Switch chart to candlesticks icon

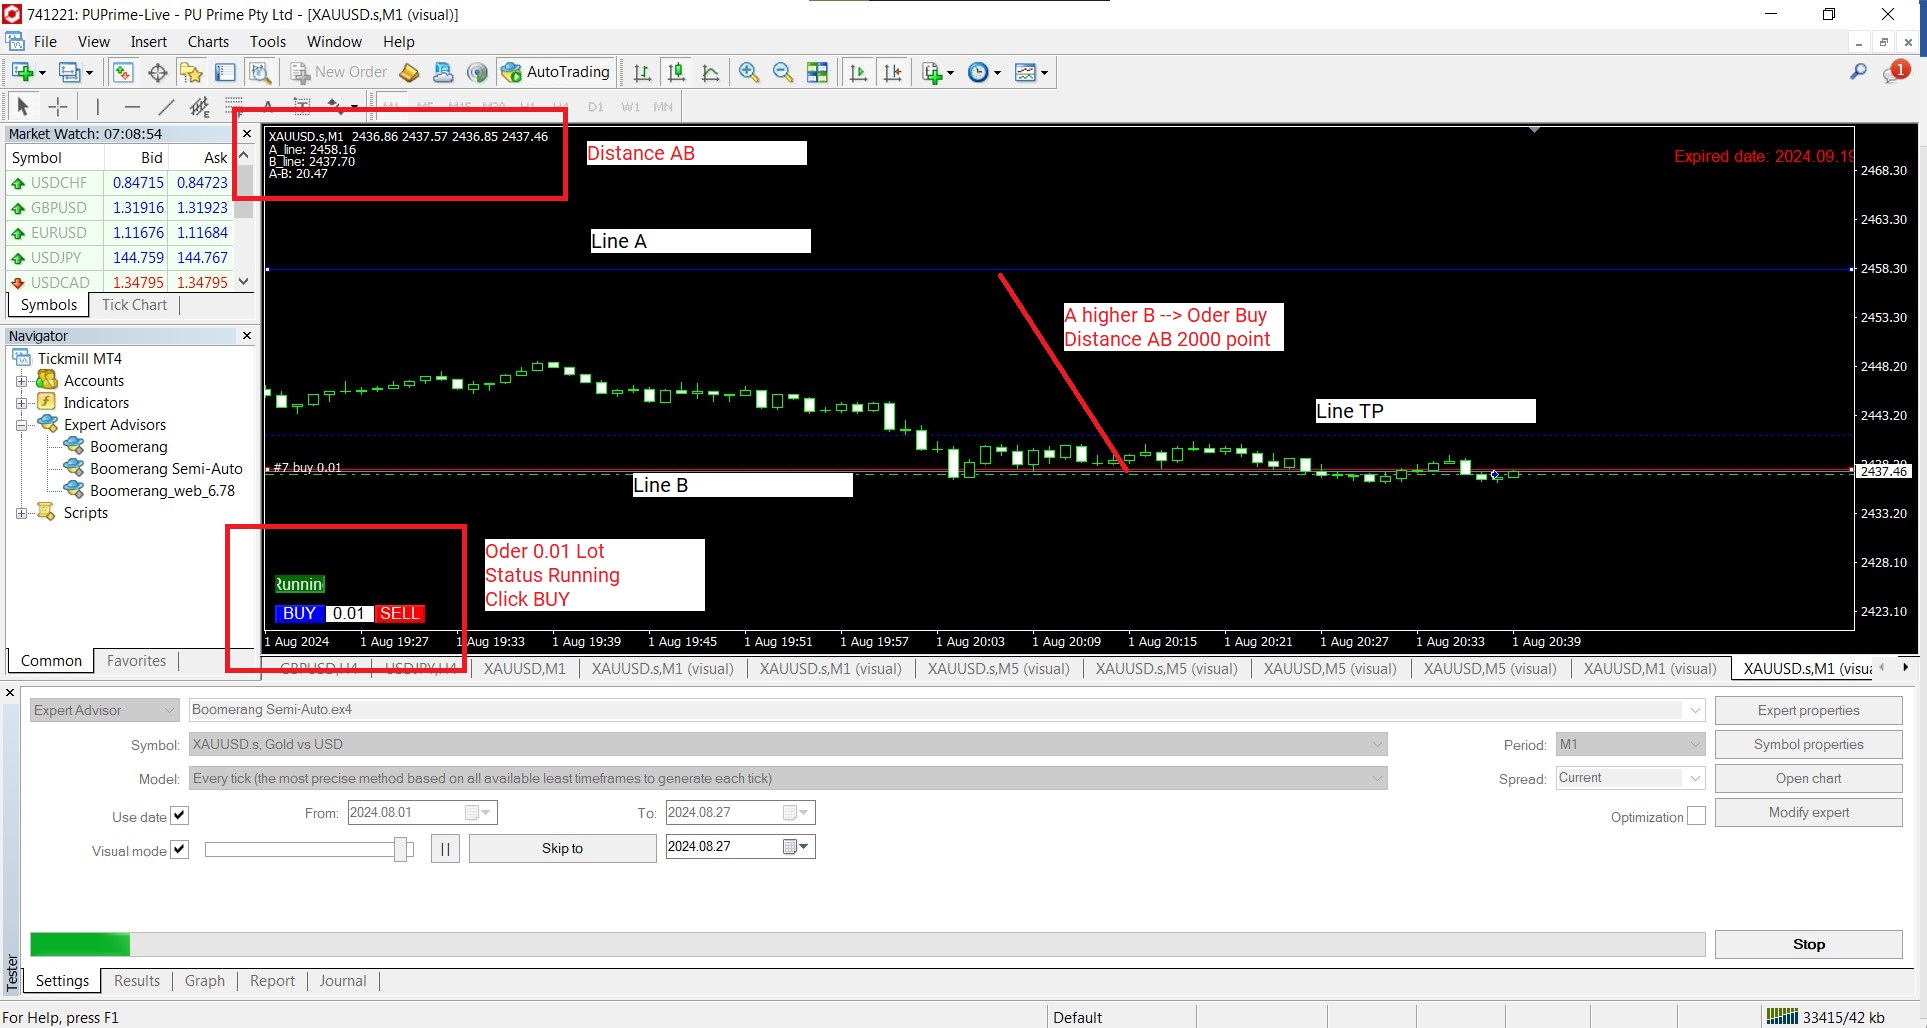676,72
